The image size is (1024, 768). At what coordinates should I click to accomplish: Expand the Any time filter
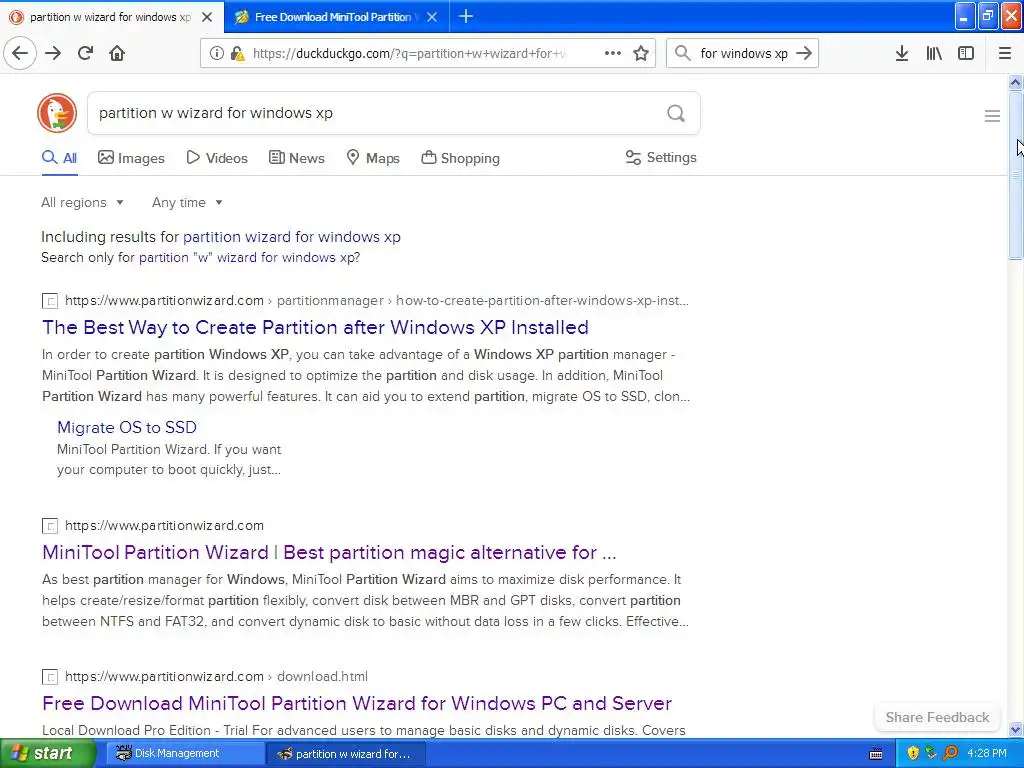click(x=187, y=202)
